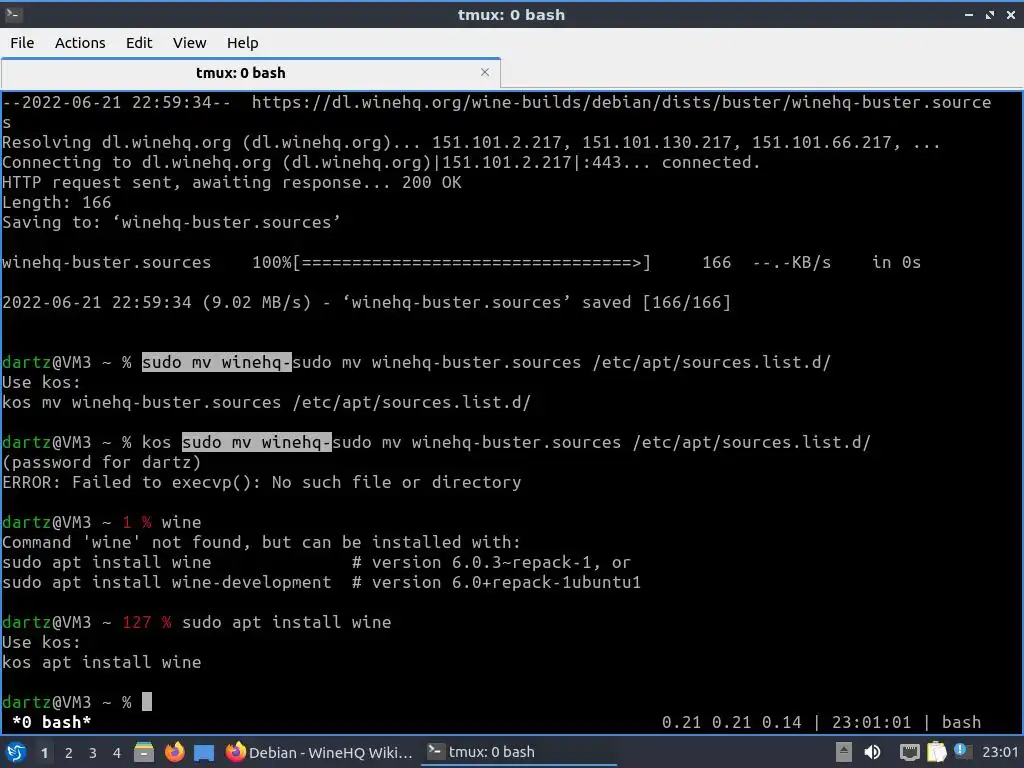Launch the file manager from taskbar
The width and height of the screenshot is (1024, 768).
tap(144, 752)
